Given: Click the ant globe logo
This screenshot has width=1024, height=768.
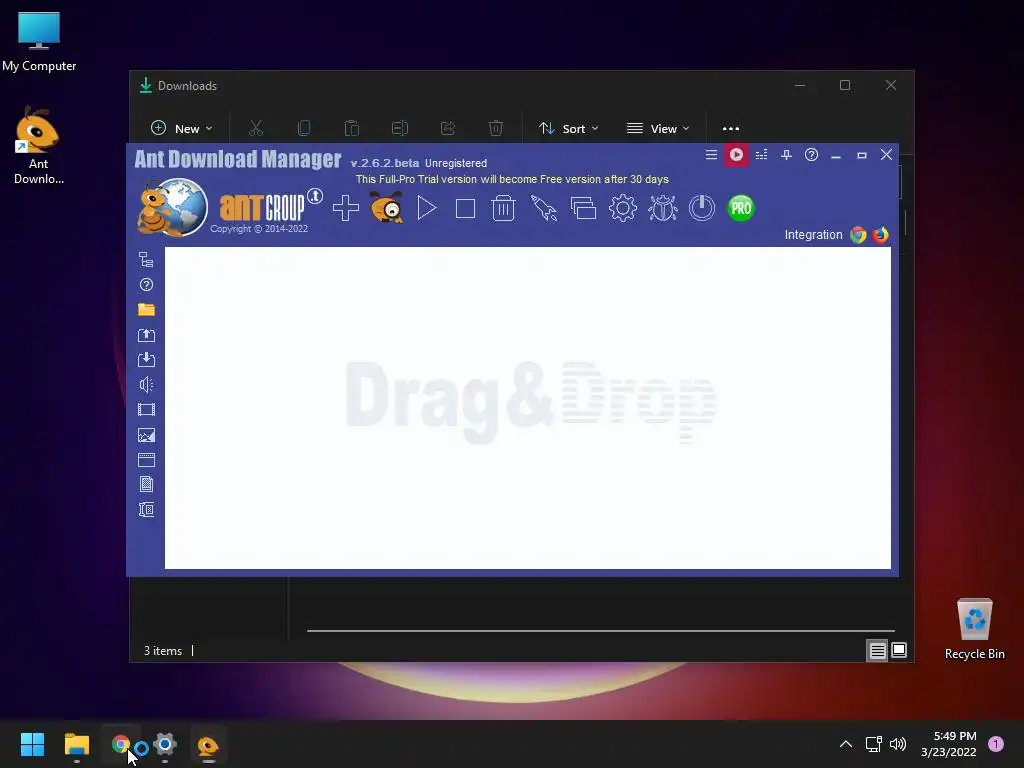Looking at the screenshot, I should coord(172,208).
